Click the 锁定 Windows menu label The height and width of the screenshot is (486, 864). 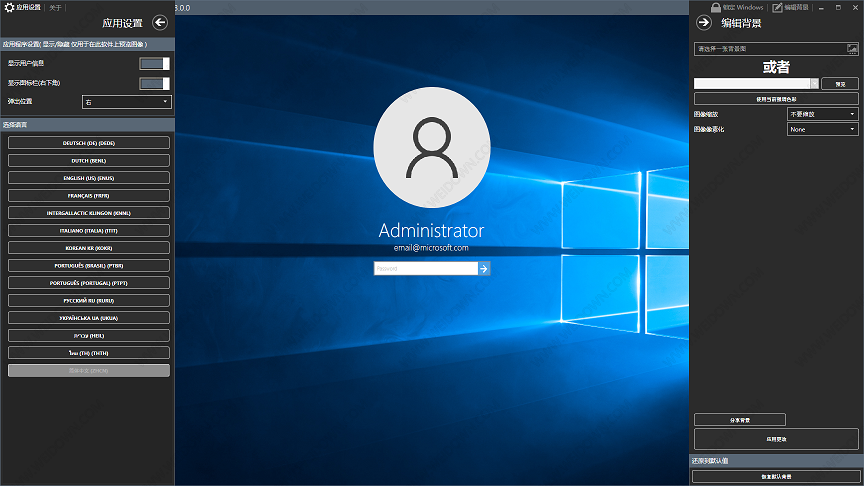743,8
